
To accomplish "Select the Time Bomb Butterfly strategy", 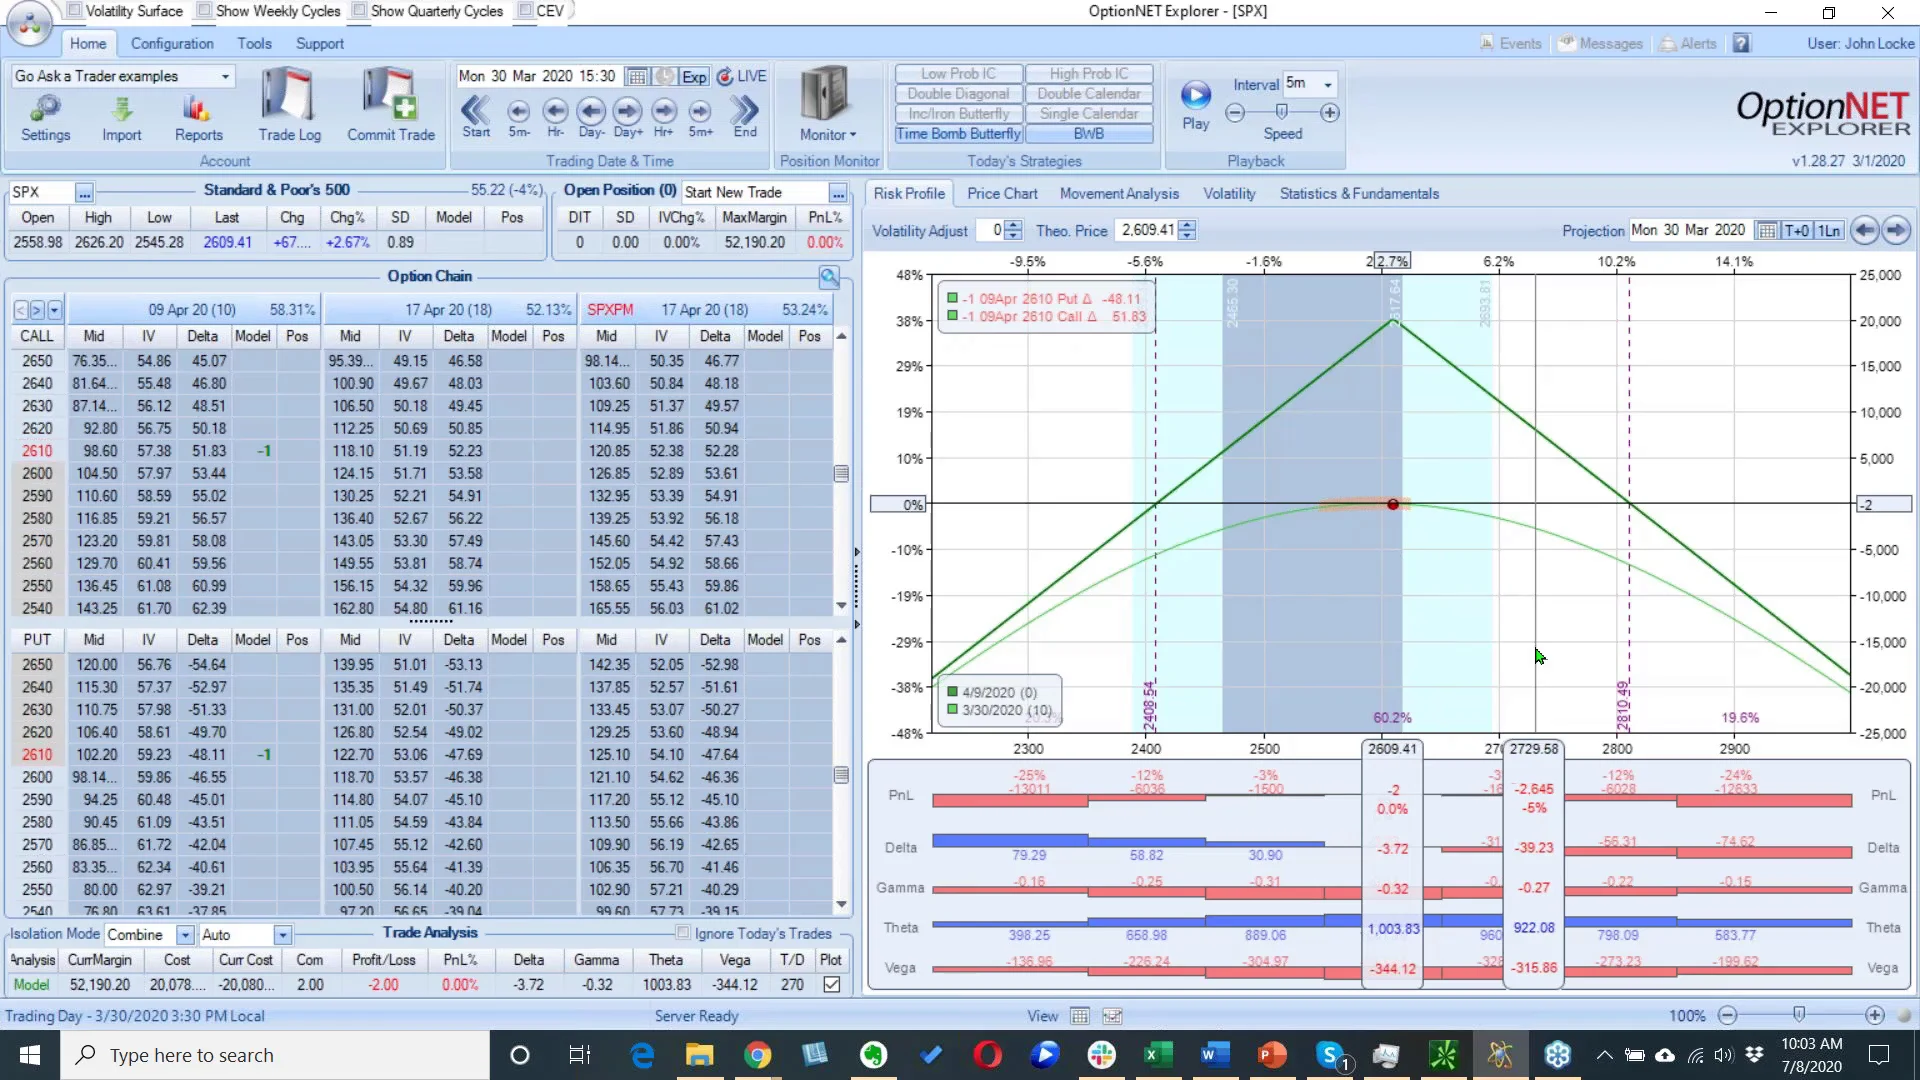I will point(958,134).
